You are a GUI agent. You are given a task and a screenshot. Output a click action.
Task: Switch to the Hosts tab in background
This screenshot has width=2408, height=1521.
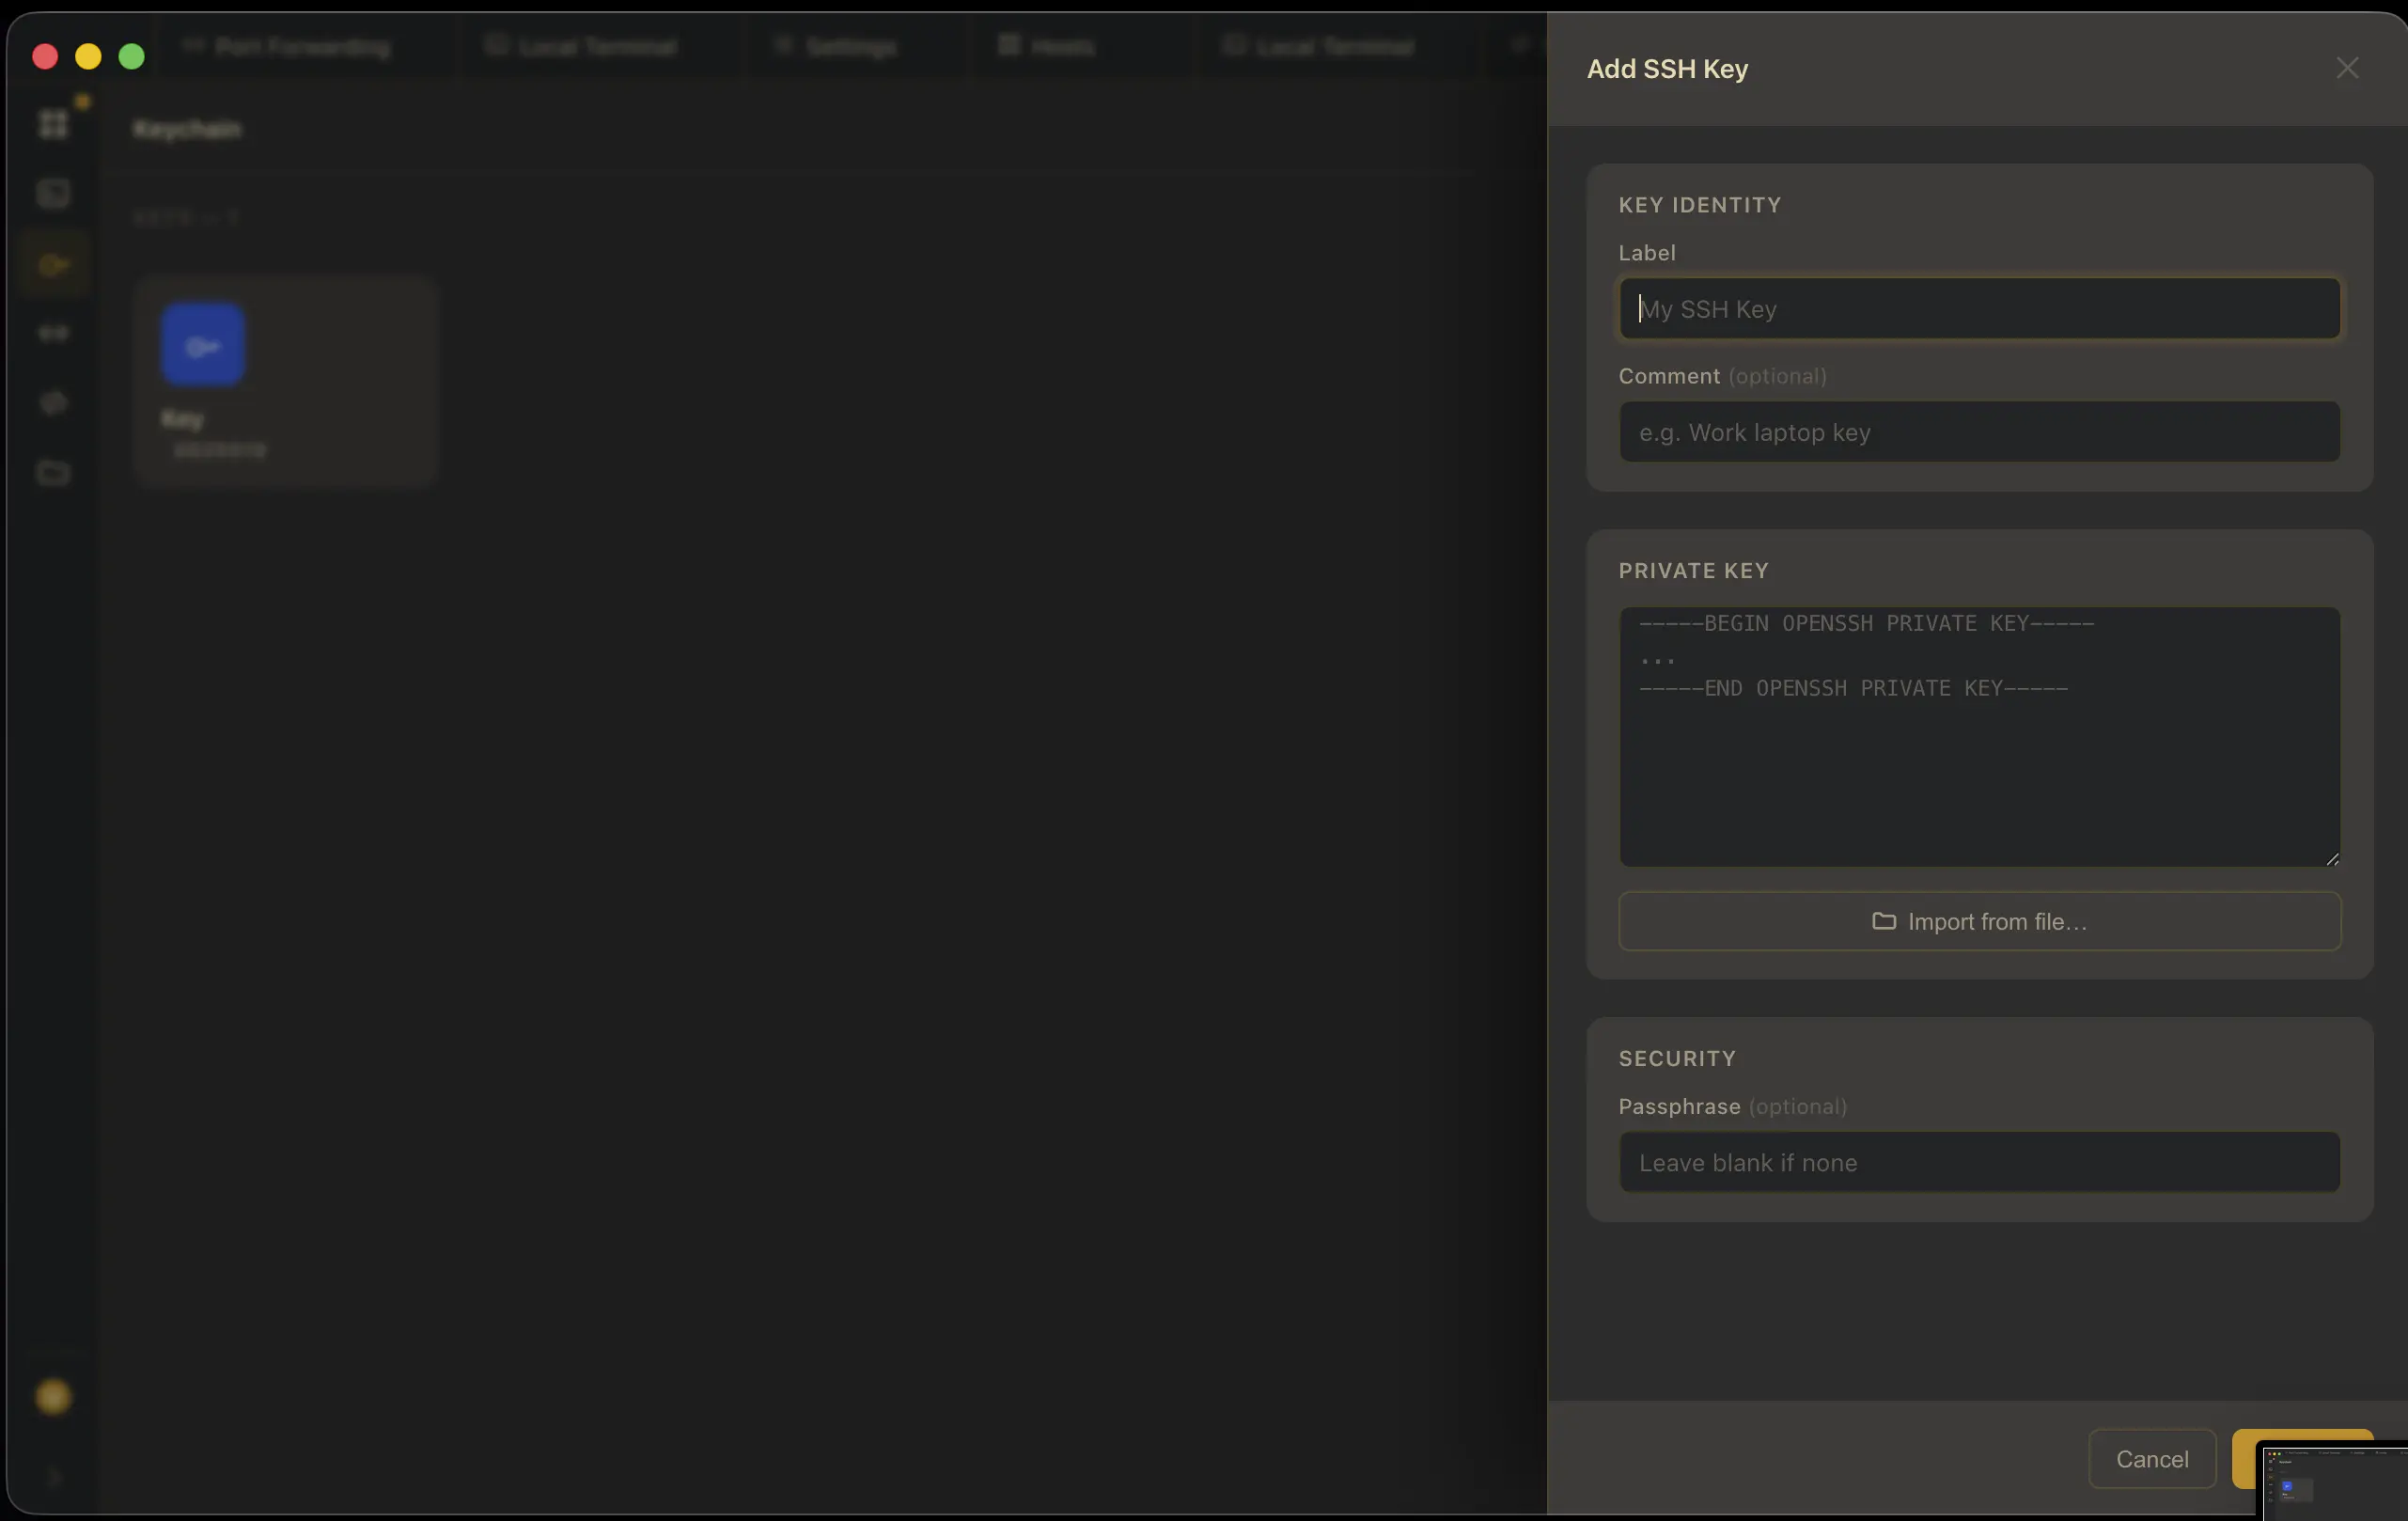(x=1047, y=47)
